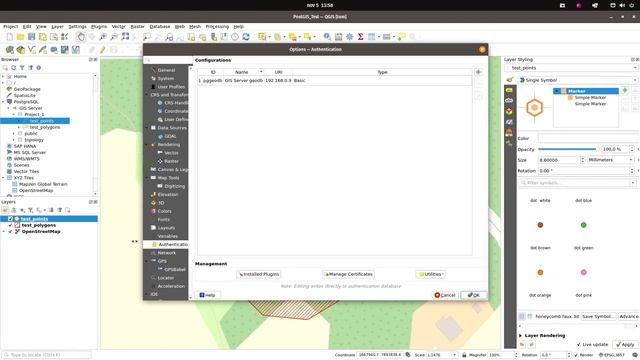Expand the Layer Rendering section
Viewport: 640px width, 360px height.
520,336
